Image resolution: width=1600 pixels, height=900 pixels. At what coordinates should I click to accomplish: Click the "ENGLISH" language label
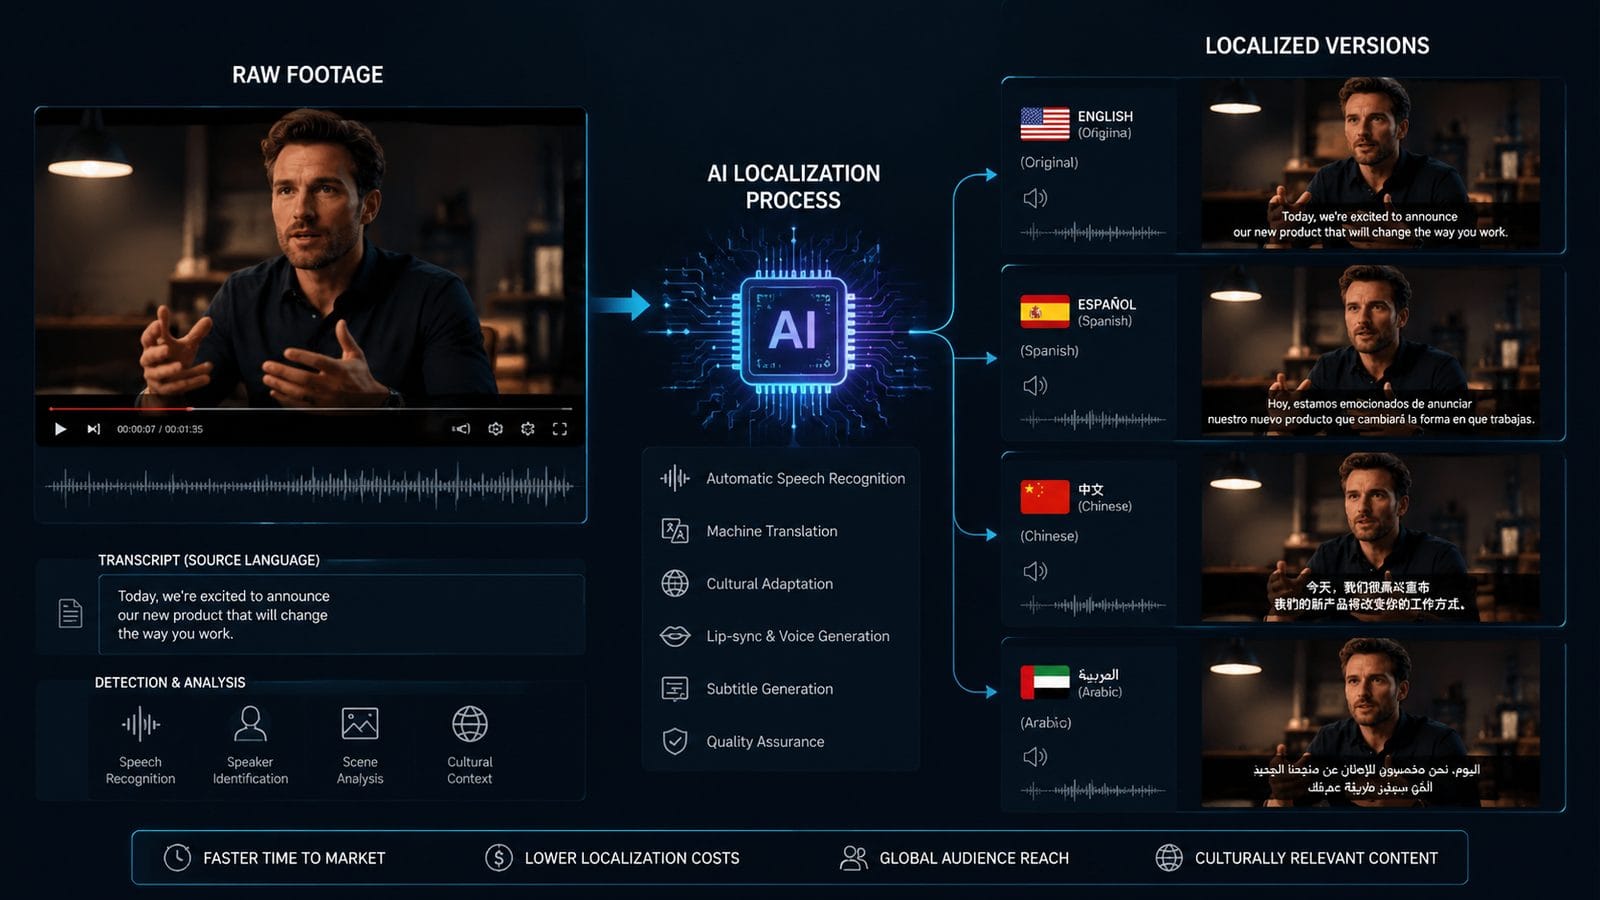pos(1105,116)
